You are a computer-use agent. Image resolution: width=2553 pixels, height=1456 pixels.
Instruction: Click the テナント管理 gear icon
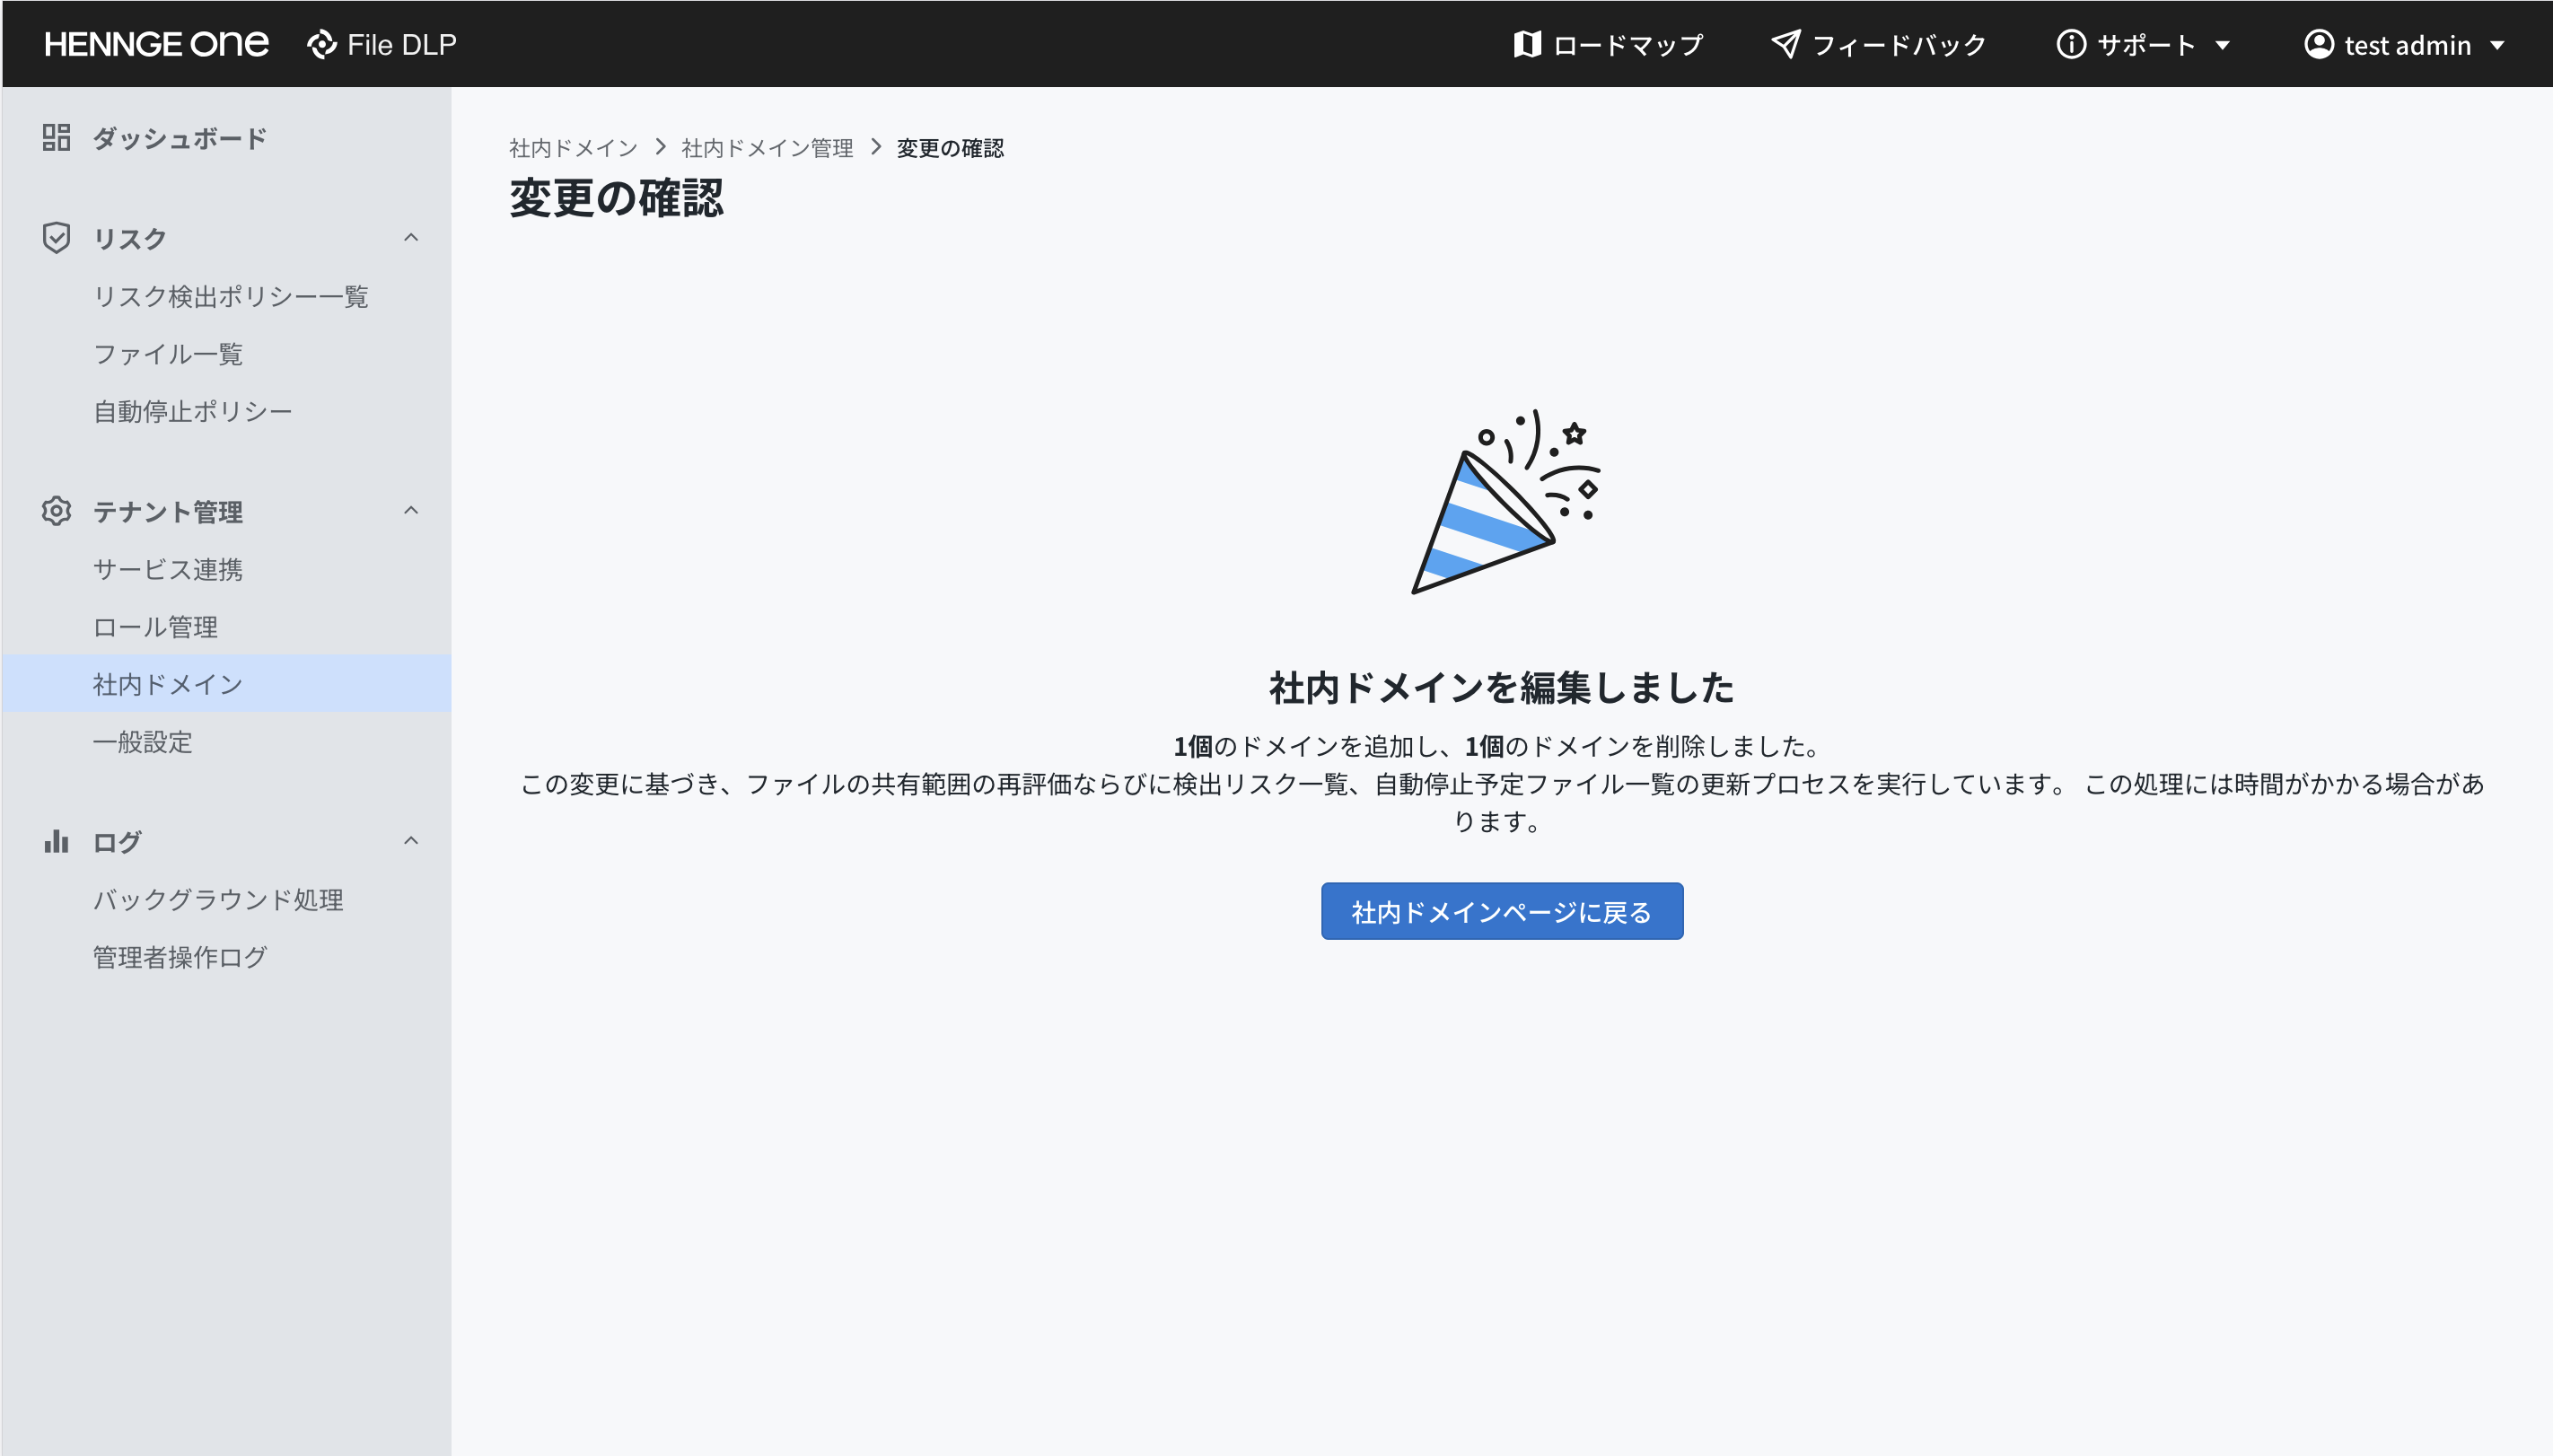point(57,511)
